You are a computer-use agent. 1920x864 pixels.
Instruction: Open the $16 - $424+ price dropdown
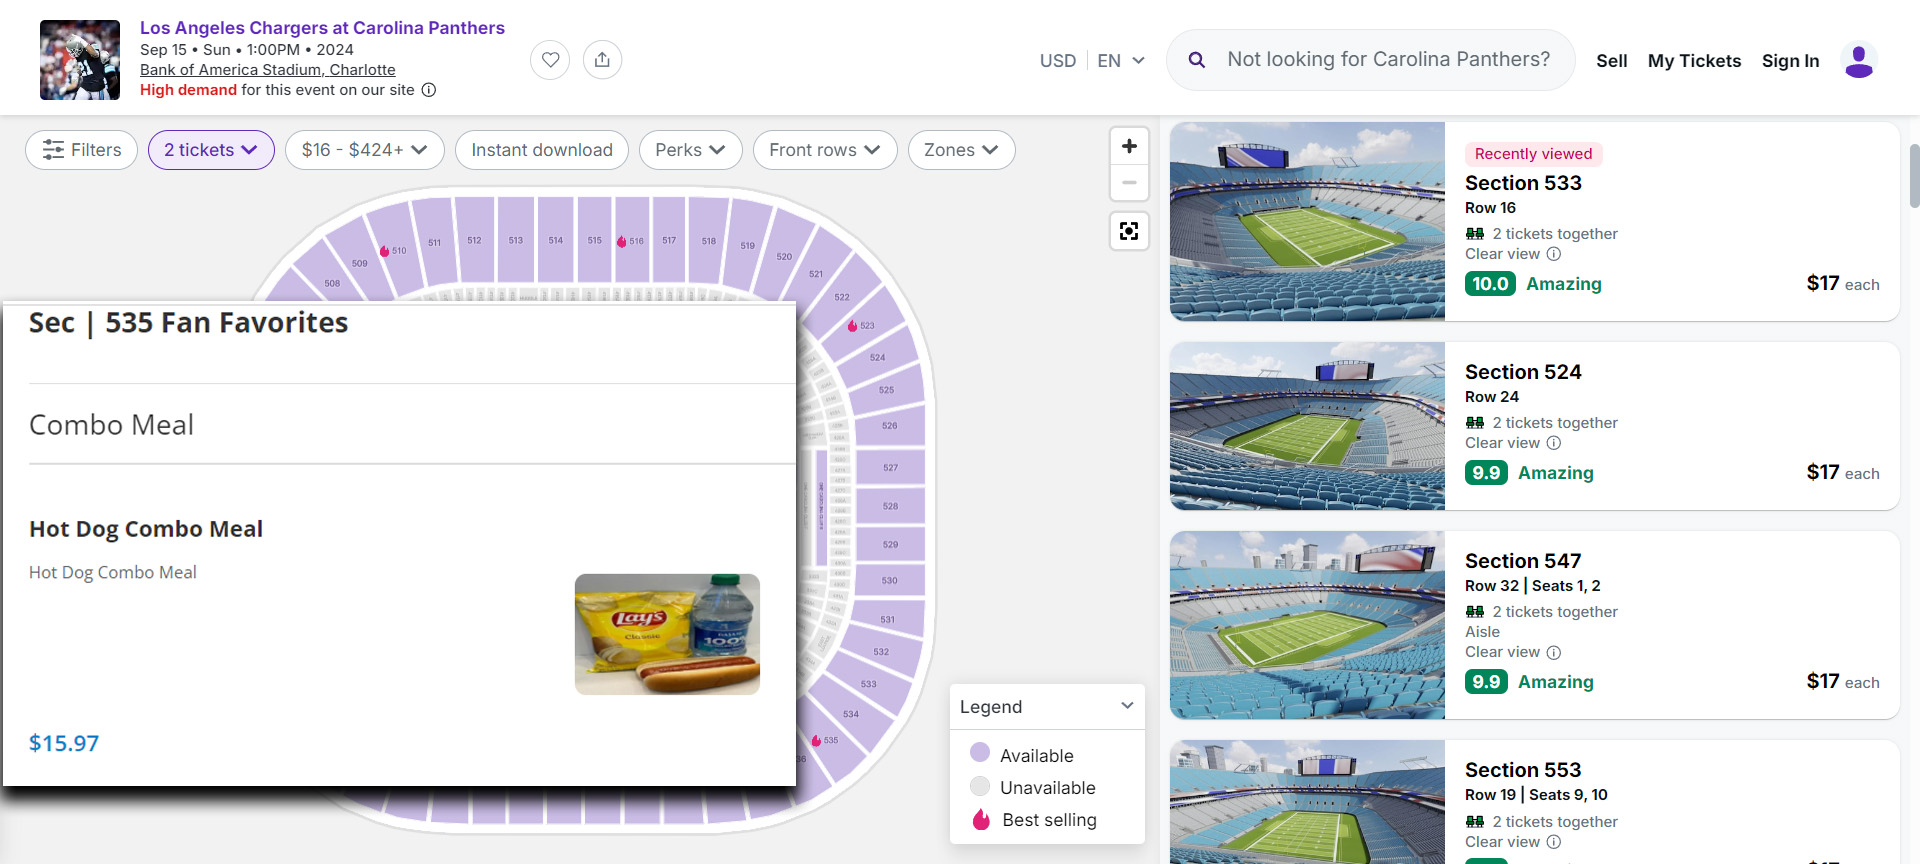365,150
